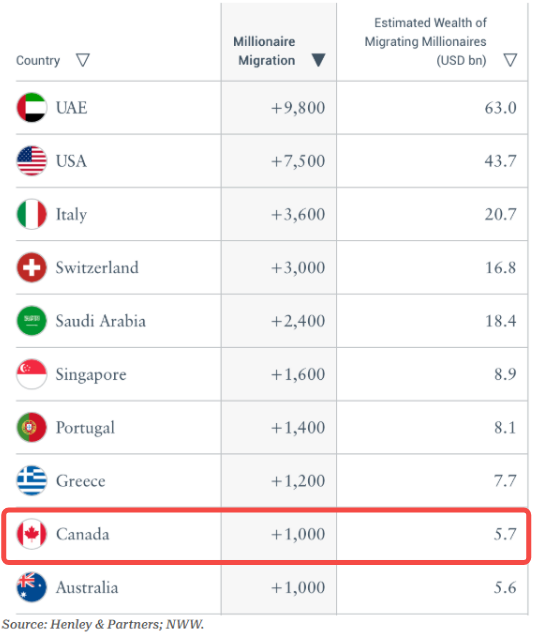Click the UAE flag icon
Image resolution: width=540 pixels, height=640 pixels.
[x=31, y=108]
